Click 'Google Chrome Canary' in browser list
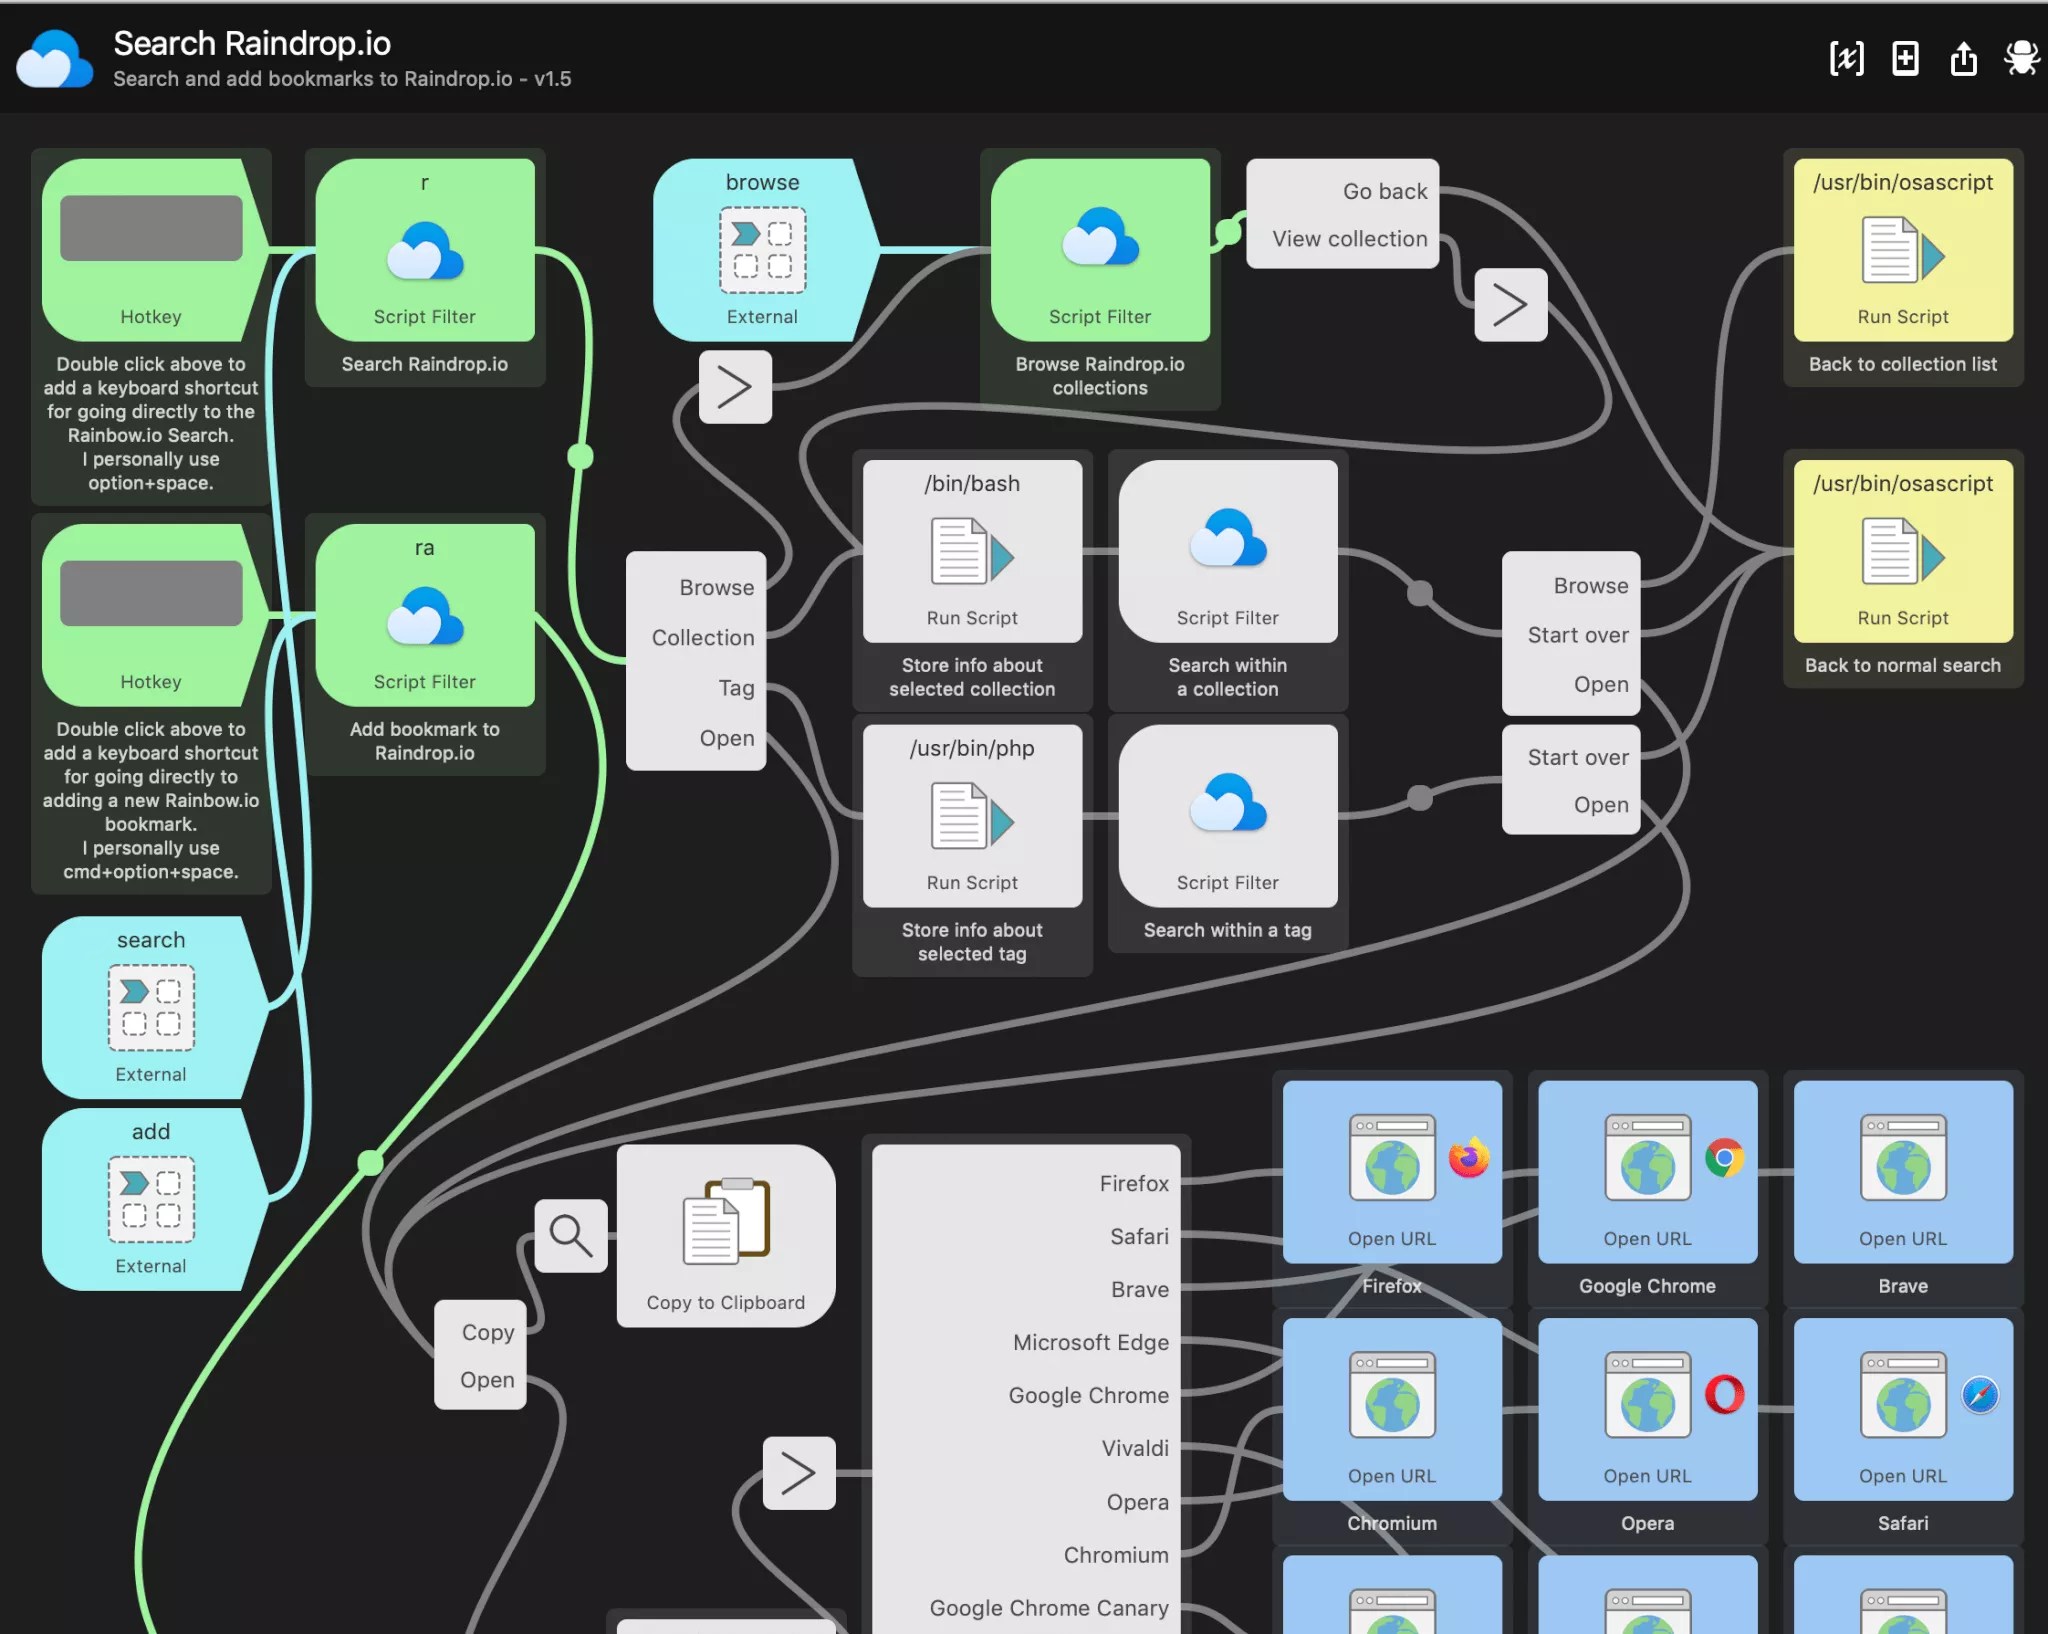 pyautogui.click(x=1049, y=1608)
